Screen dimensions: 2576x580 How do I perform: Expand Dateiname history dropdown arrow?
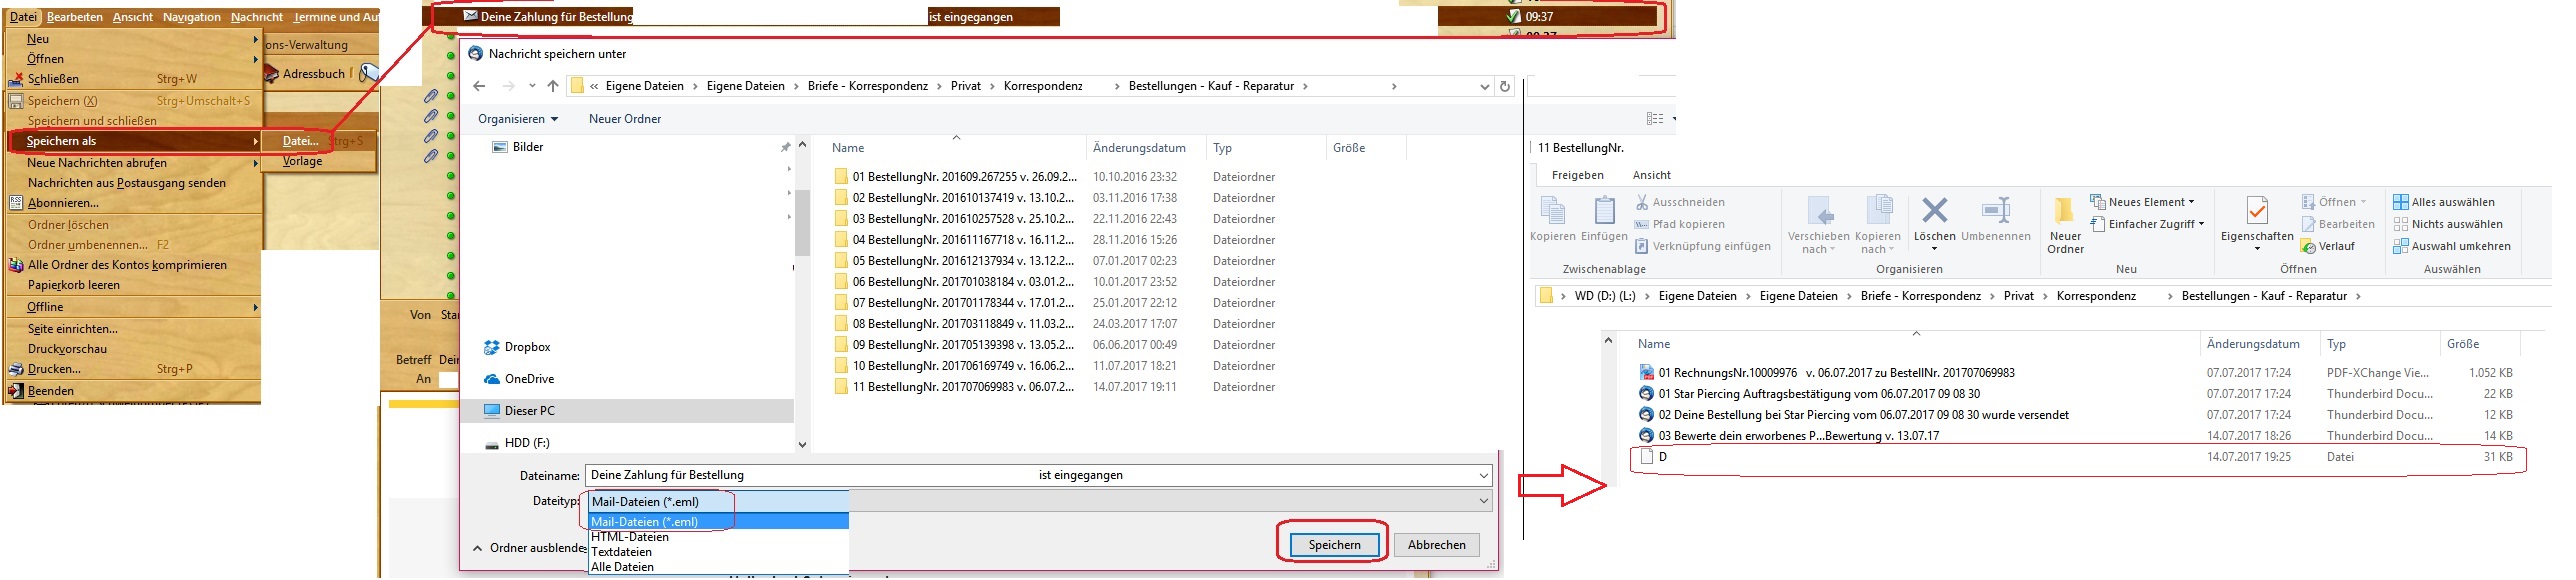(1483, 475)
